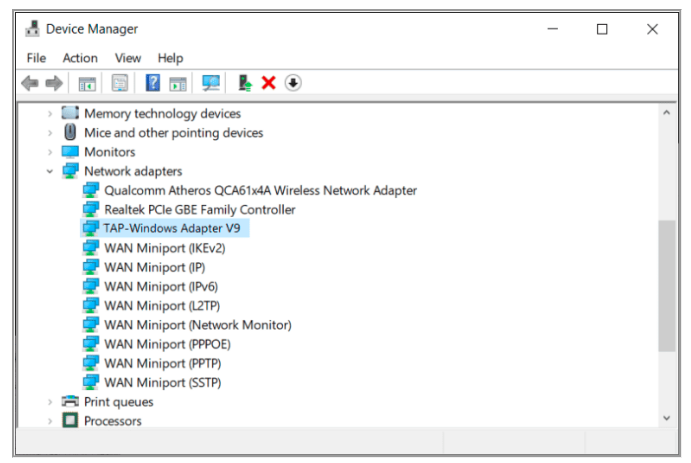Open the Help menu

tap(170, 58)
